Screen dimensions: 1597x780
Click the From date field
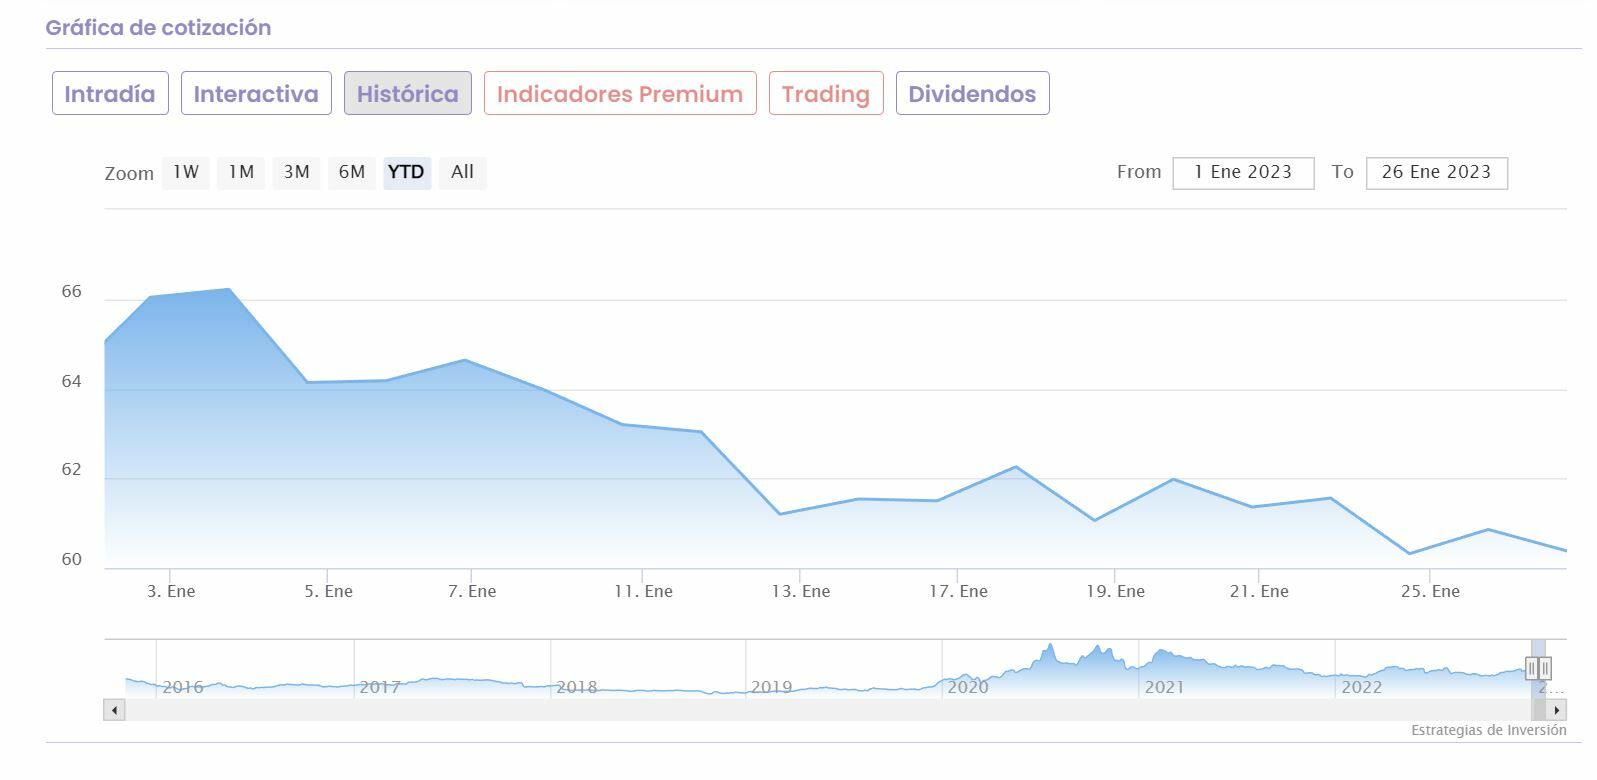[1243, 172]
